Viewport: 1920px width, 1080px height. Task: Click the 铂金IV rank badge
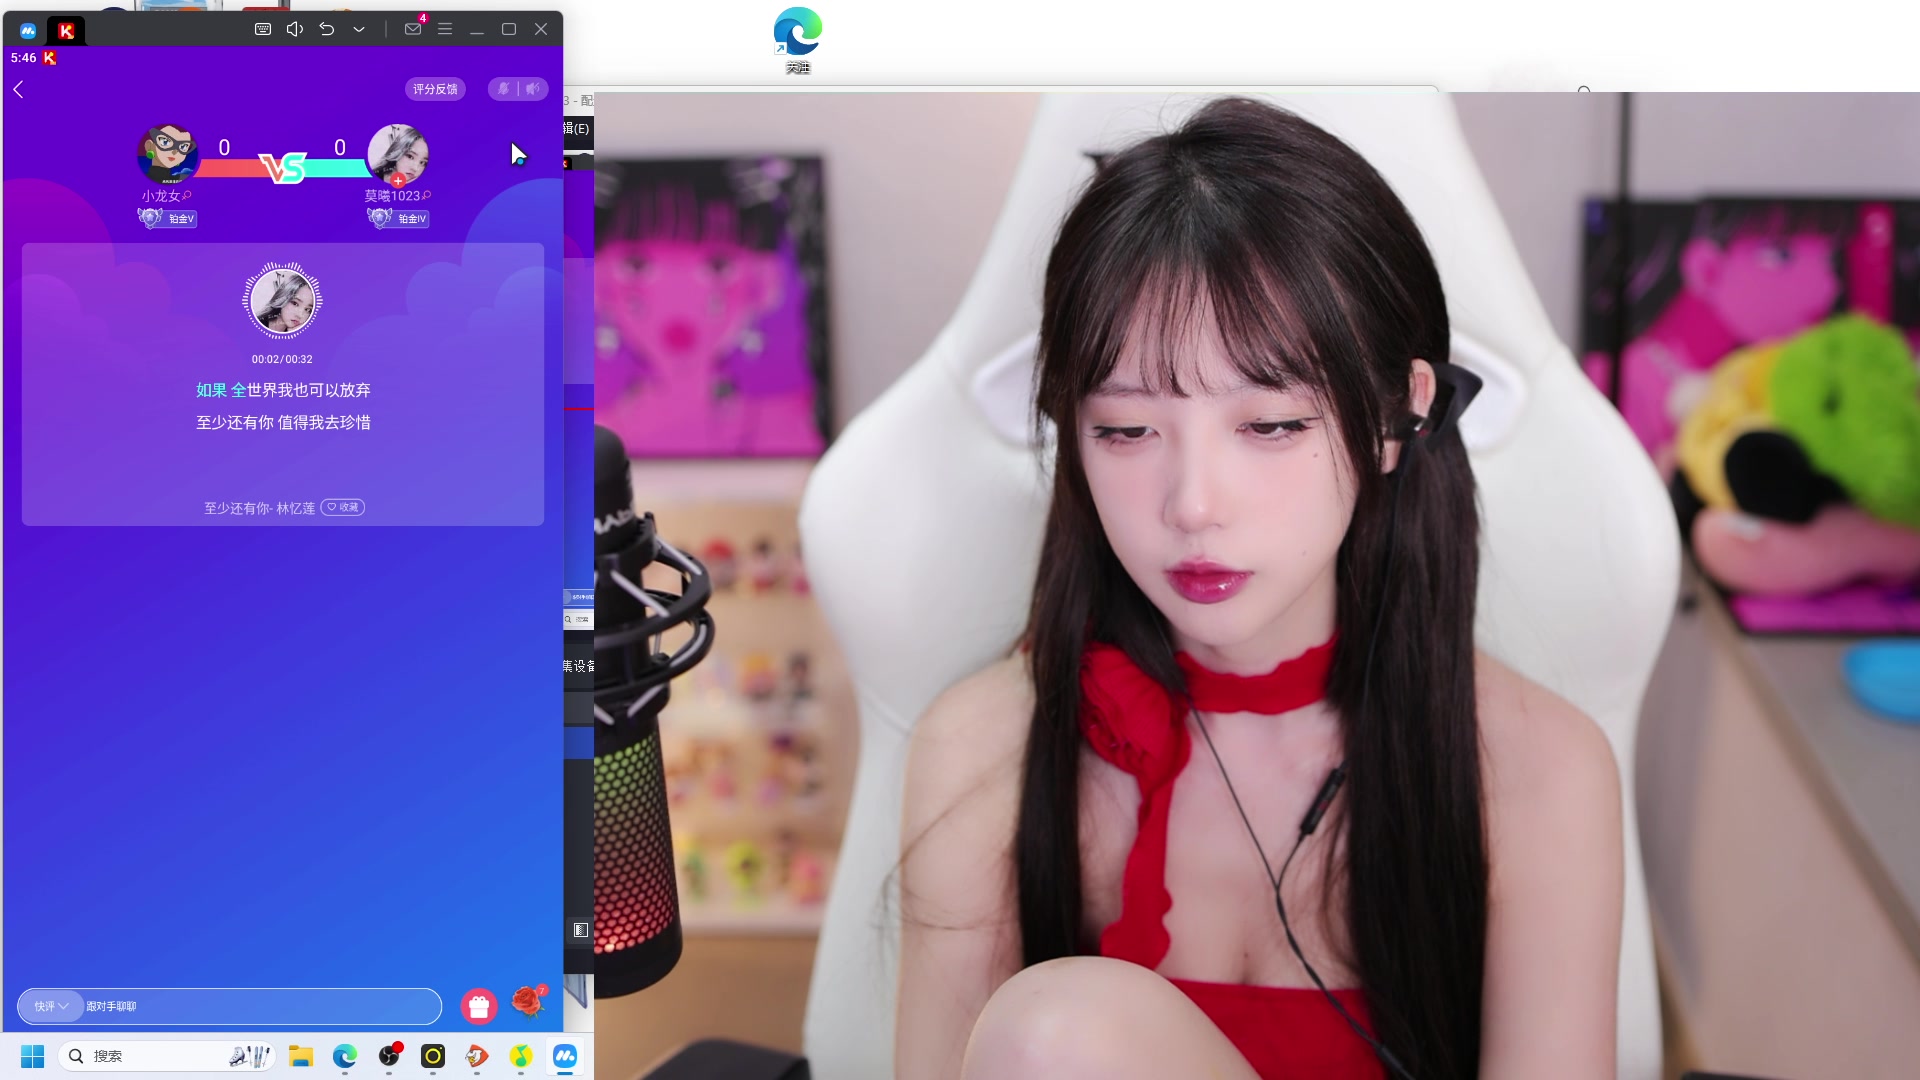(x=398, y=218)
